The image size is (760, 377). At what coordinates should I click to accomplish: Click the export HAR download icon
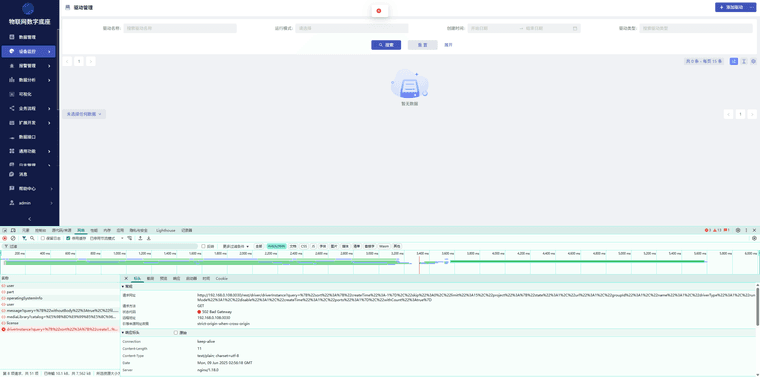(149, 238)
